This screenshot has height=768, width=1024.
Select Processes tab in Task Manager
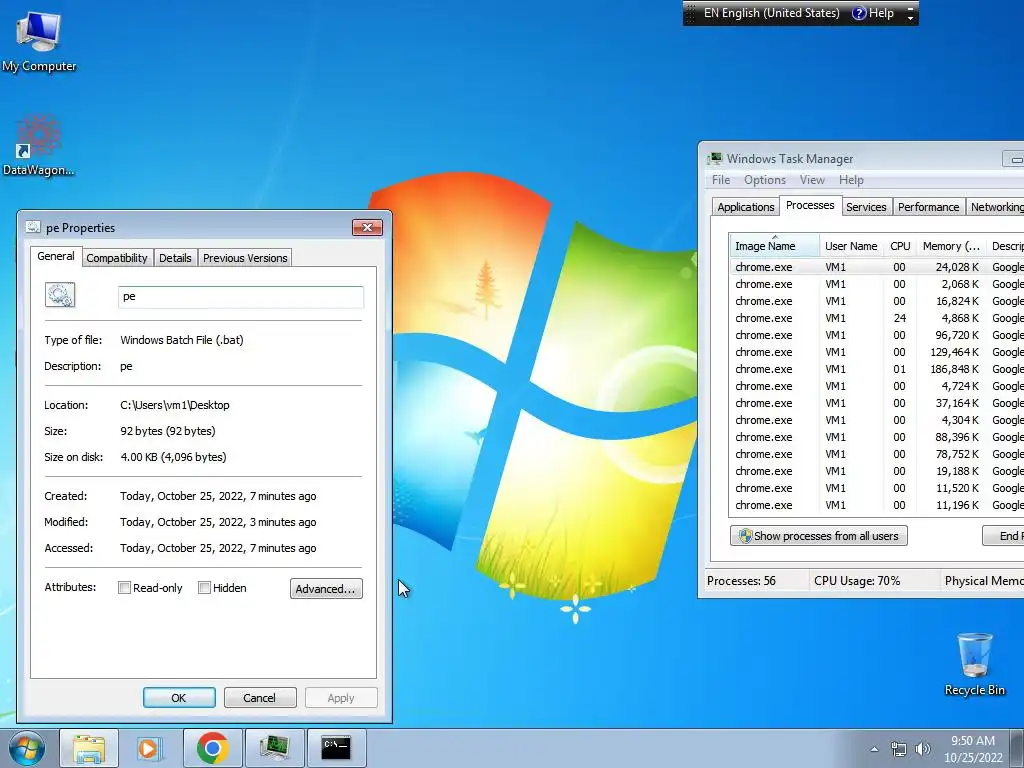[810, 205]
